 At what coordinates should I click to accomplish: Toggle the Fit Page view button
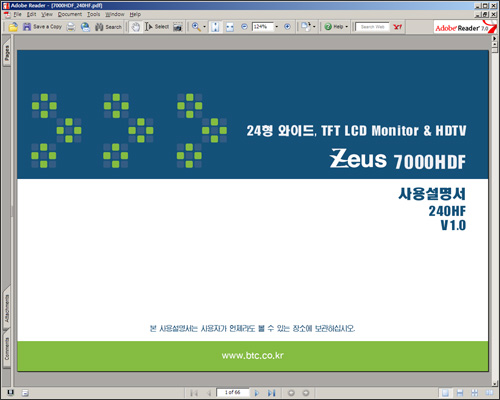tap(215, 27)
